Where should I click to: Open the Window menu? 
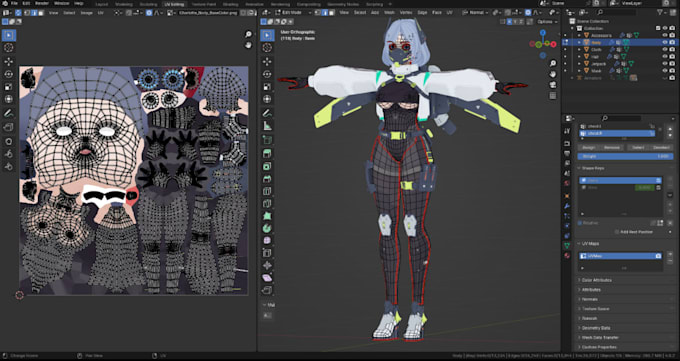pos(62,3)
